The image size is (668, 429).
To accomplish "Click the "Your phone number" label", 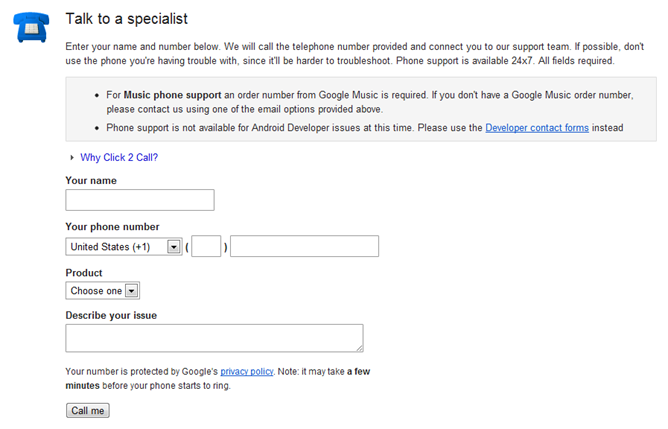I will (x=112, y=227).
